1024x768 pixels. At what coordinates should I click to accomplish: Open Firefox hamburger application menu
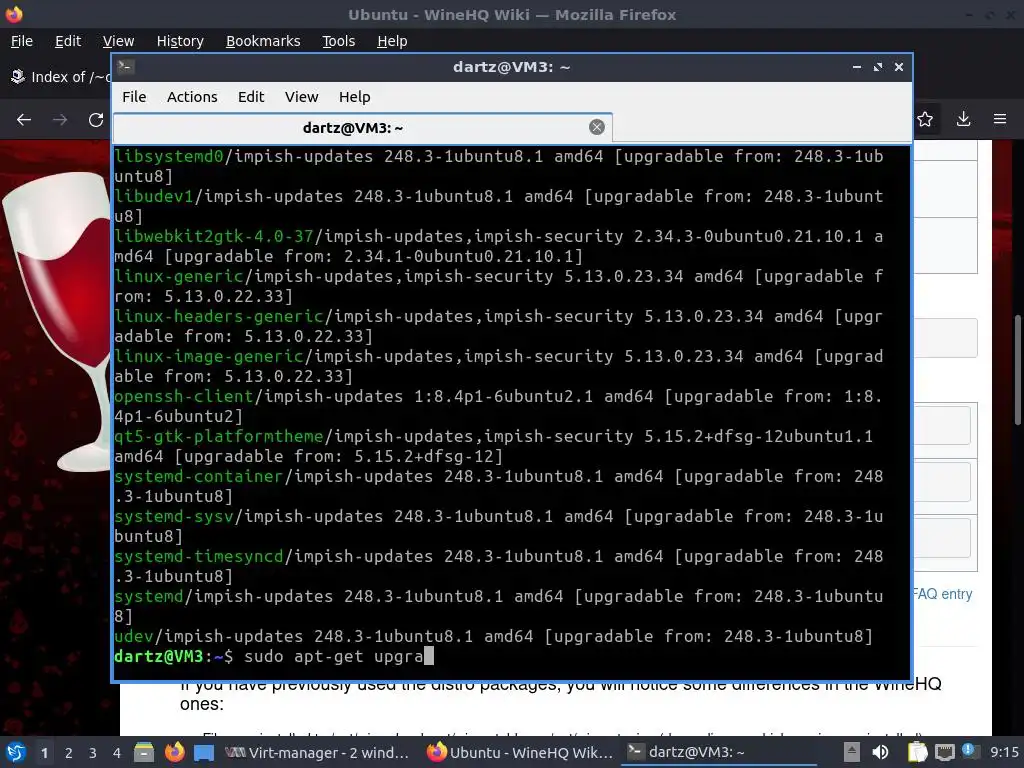[1000, 119]
